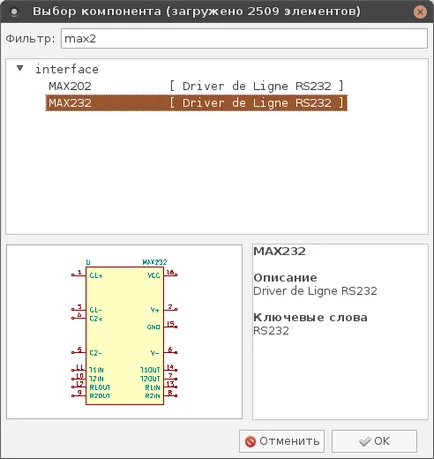The height and width of the screenshot is (459, 434).
Task: Focus the filter field containing max2
Action: pyautogui.click(x=244, y=39)
